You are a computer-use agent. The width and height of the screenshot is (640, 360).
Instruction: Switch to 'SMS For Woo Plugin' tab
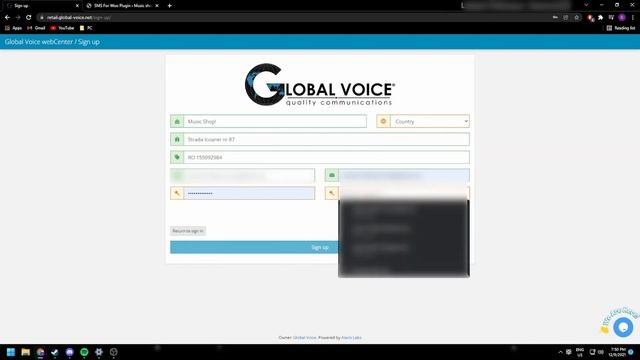tap(122, 6)
